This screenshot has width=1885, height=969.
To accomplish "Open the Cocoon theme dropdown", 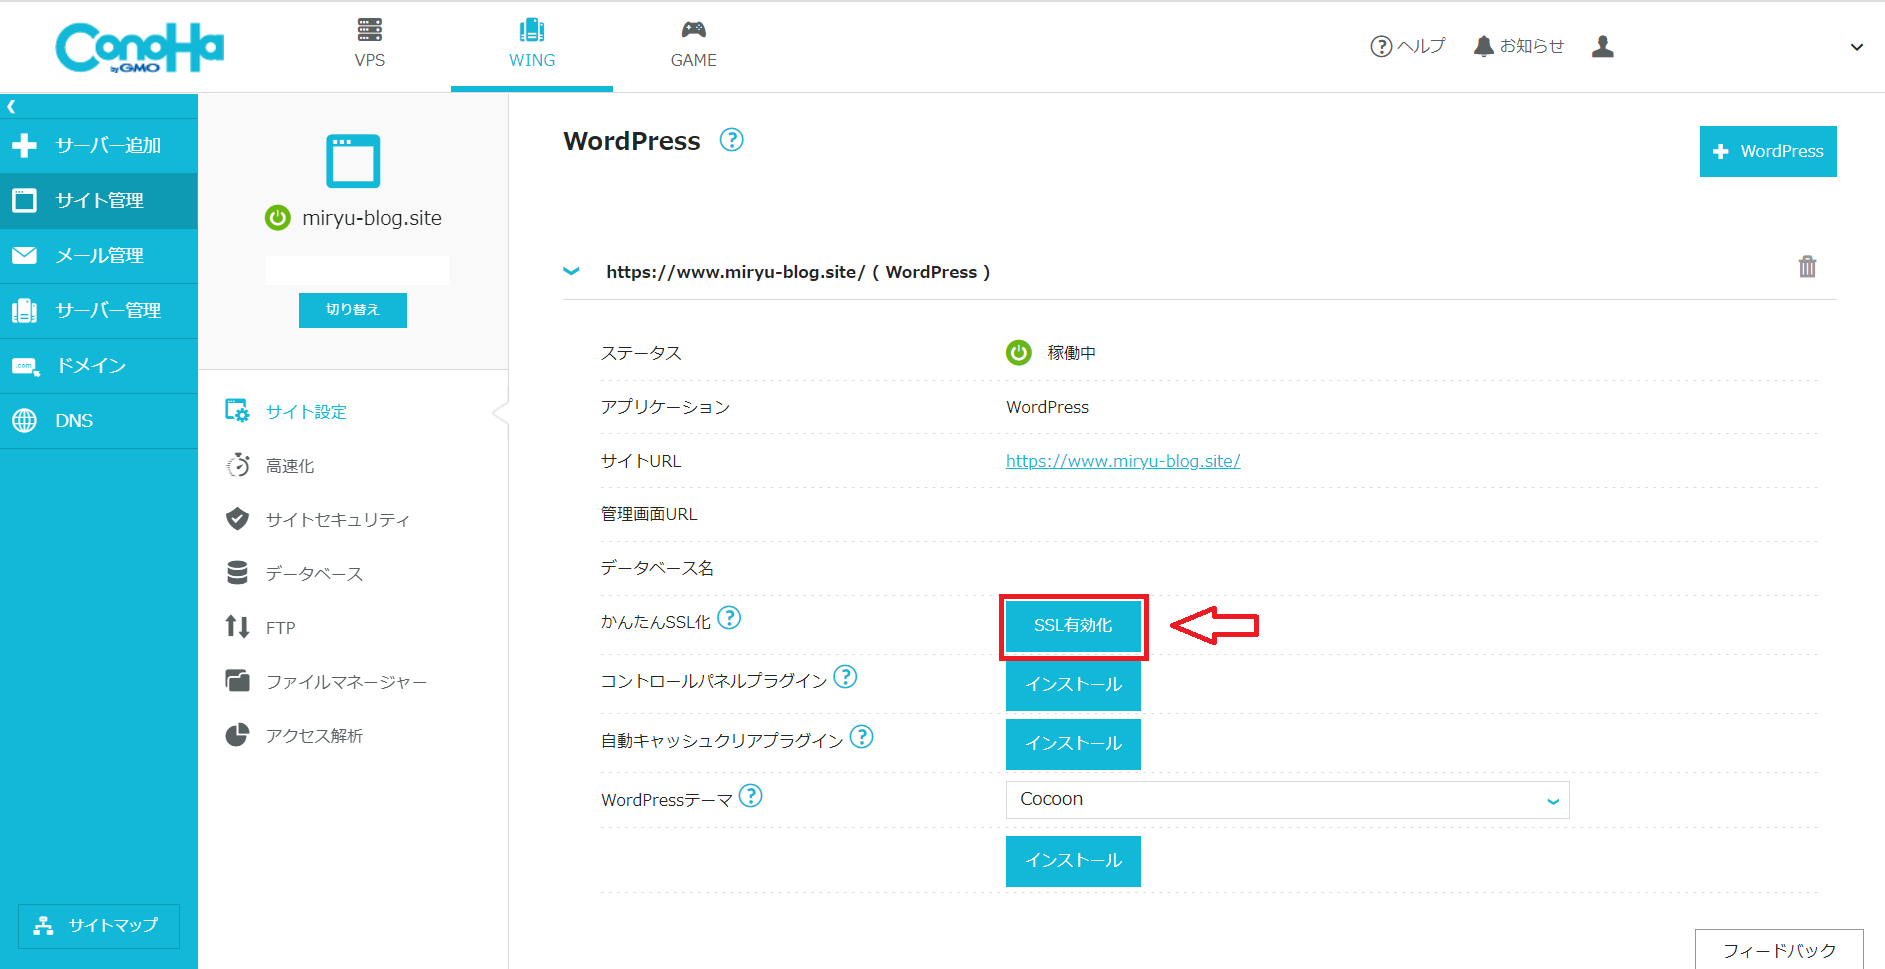I will 1288,800.
